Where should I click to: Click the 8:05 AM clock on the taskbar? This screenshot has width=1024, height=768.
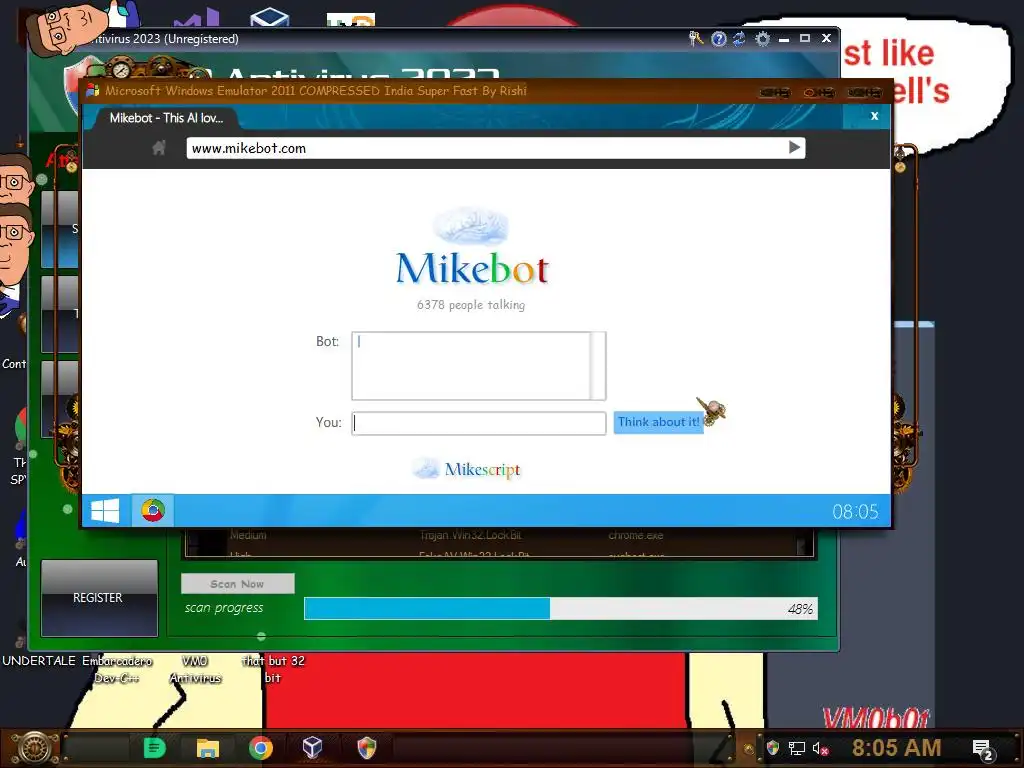pyautogui.click(x=896, y=748)
